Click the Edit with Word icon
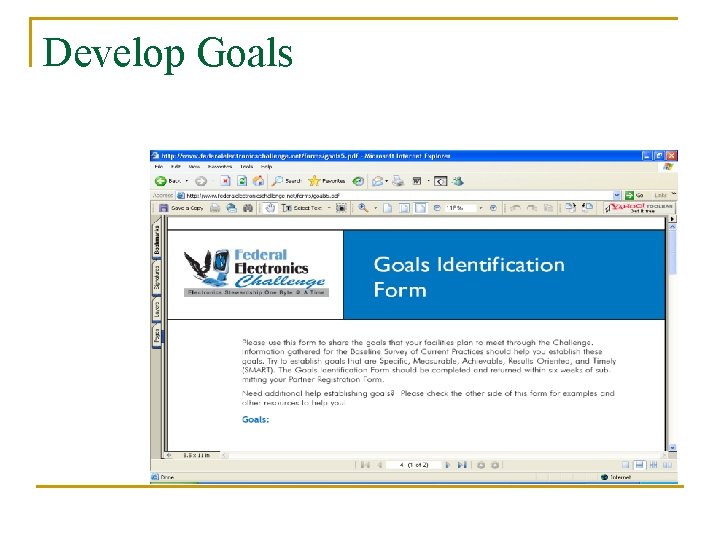720x540 pixels. click(417, 181)
